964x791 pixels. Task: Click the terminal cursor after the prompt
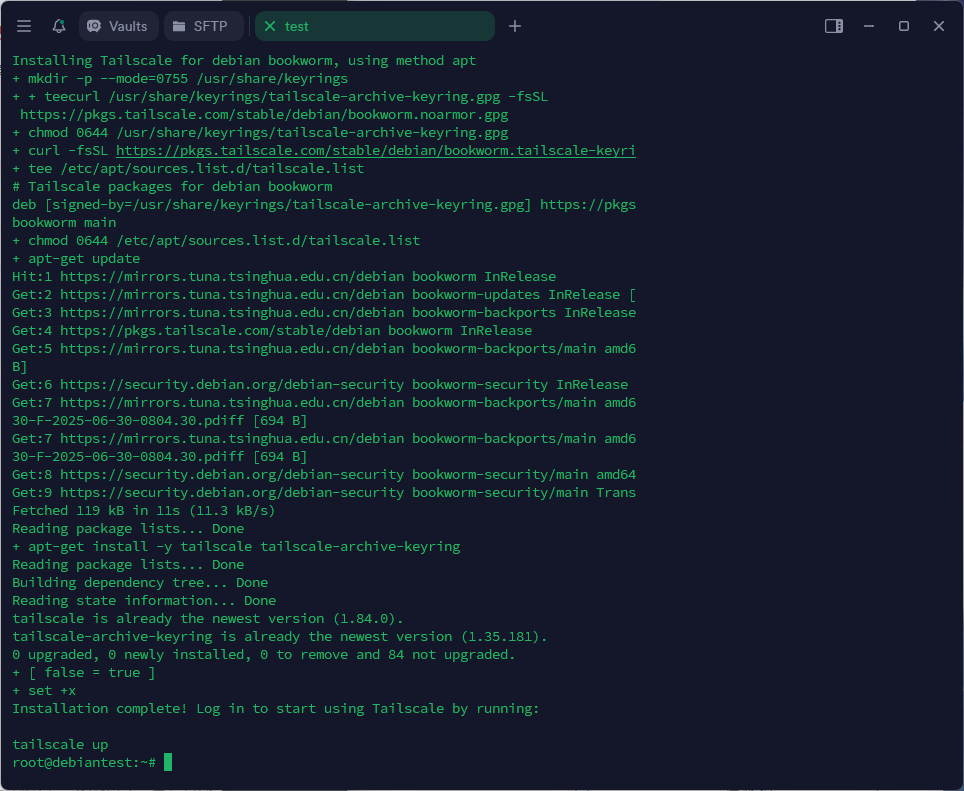168,763
